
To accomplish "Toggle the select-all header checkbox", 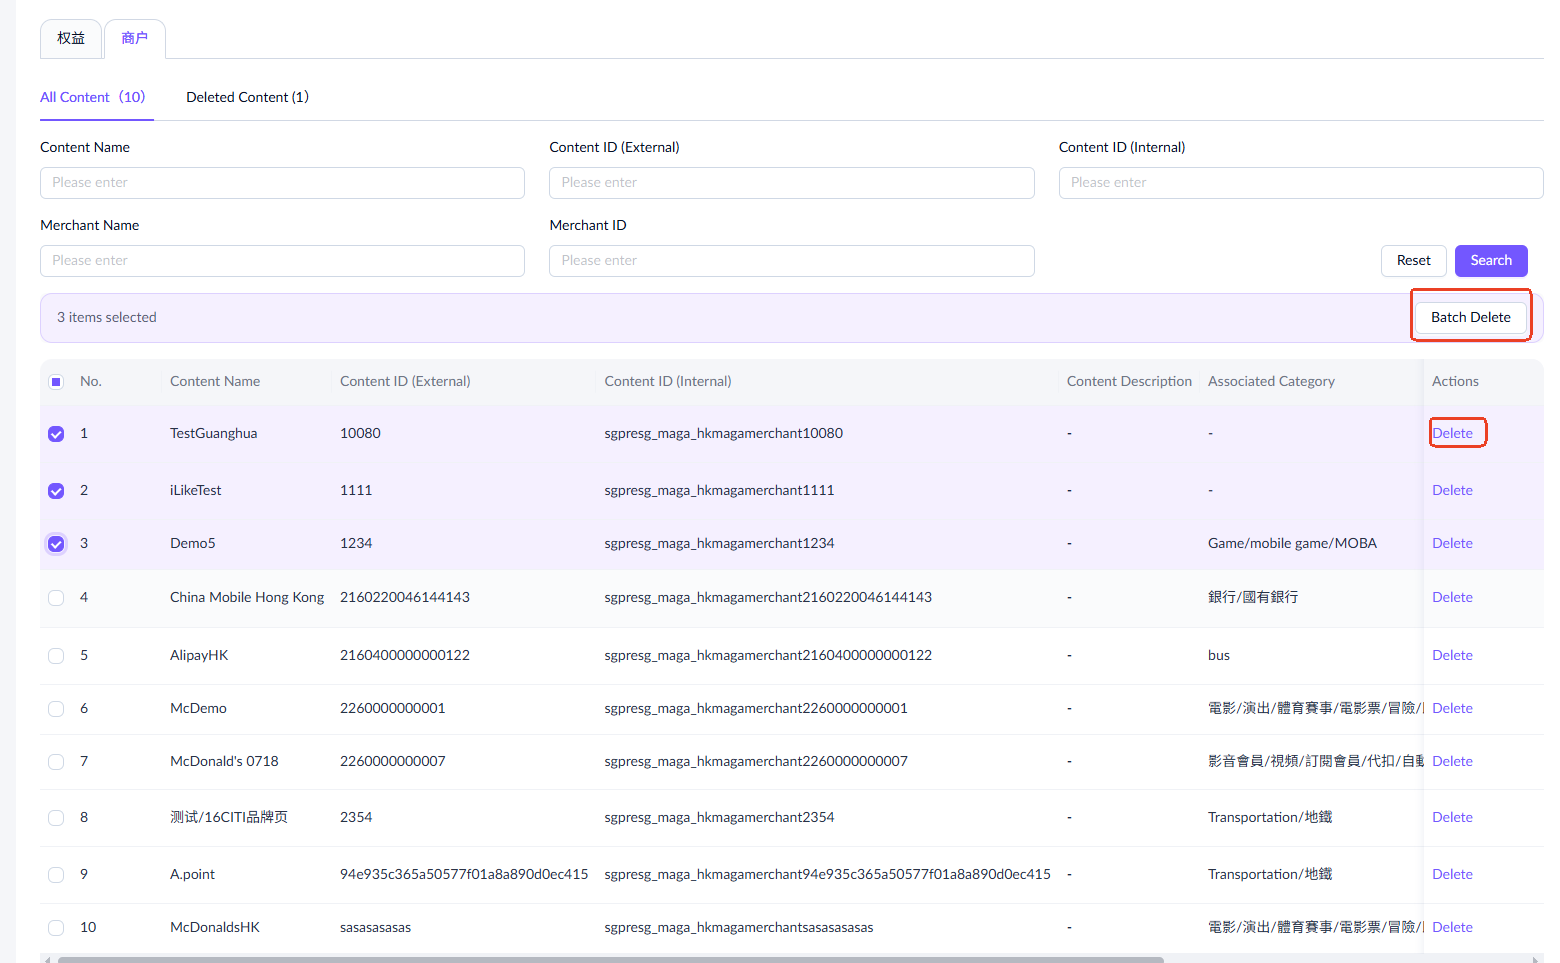I will click(x=56, y=382).
